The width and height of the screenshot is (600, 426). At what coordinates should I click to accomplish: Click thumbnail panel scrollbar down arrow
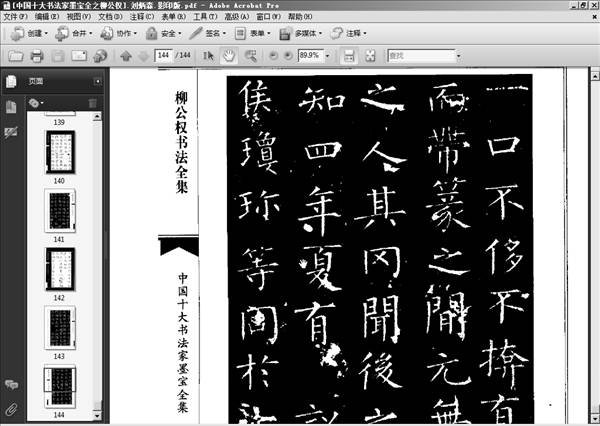click(x=97, y=415)
